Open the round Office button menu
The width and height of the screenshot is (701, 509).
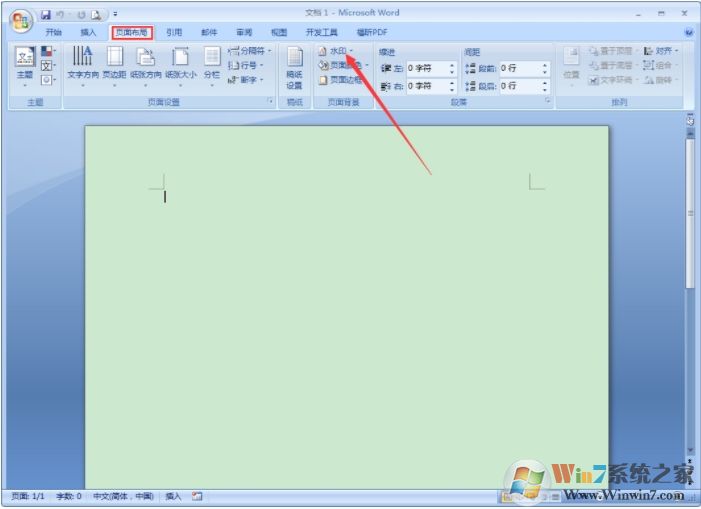tap(21, 21)
